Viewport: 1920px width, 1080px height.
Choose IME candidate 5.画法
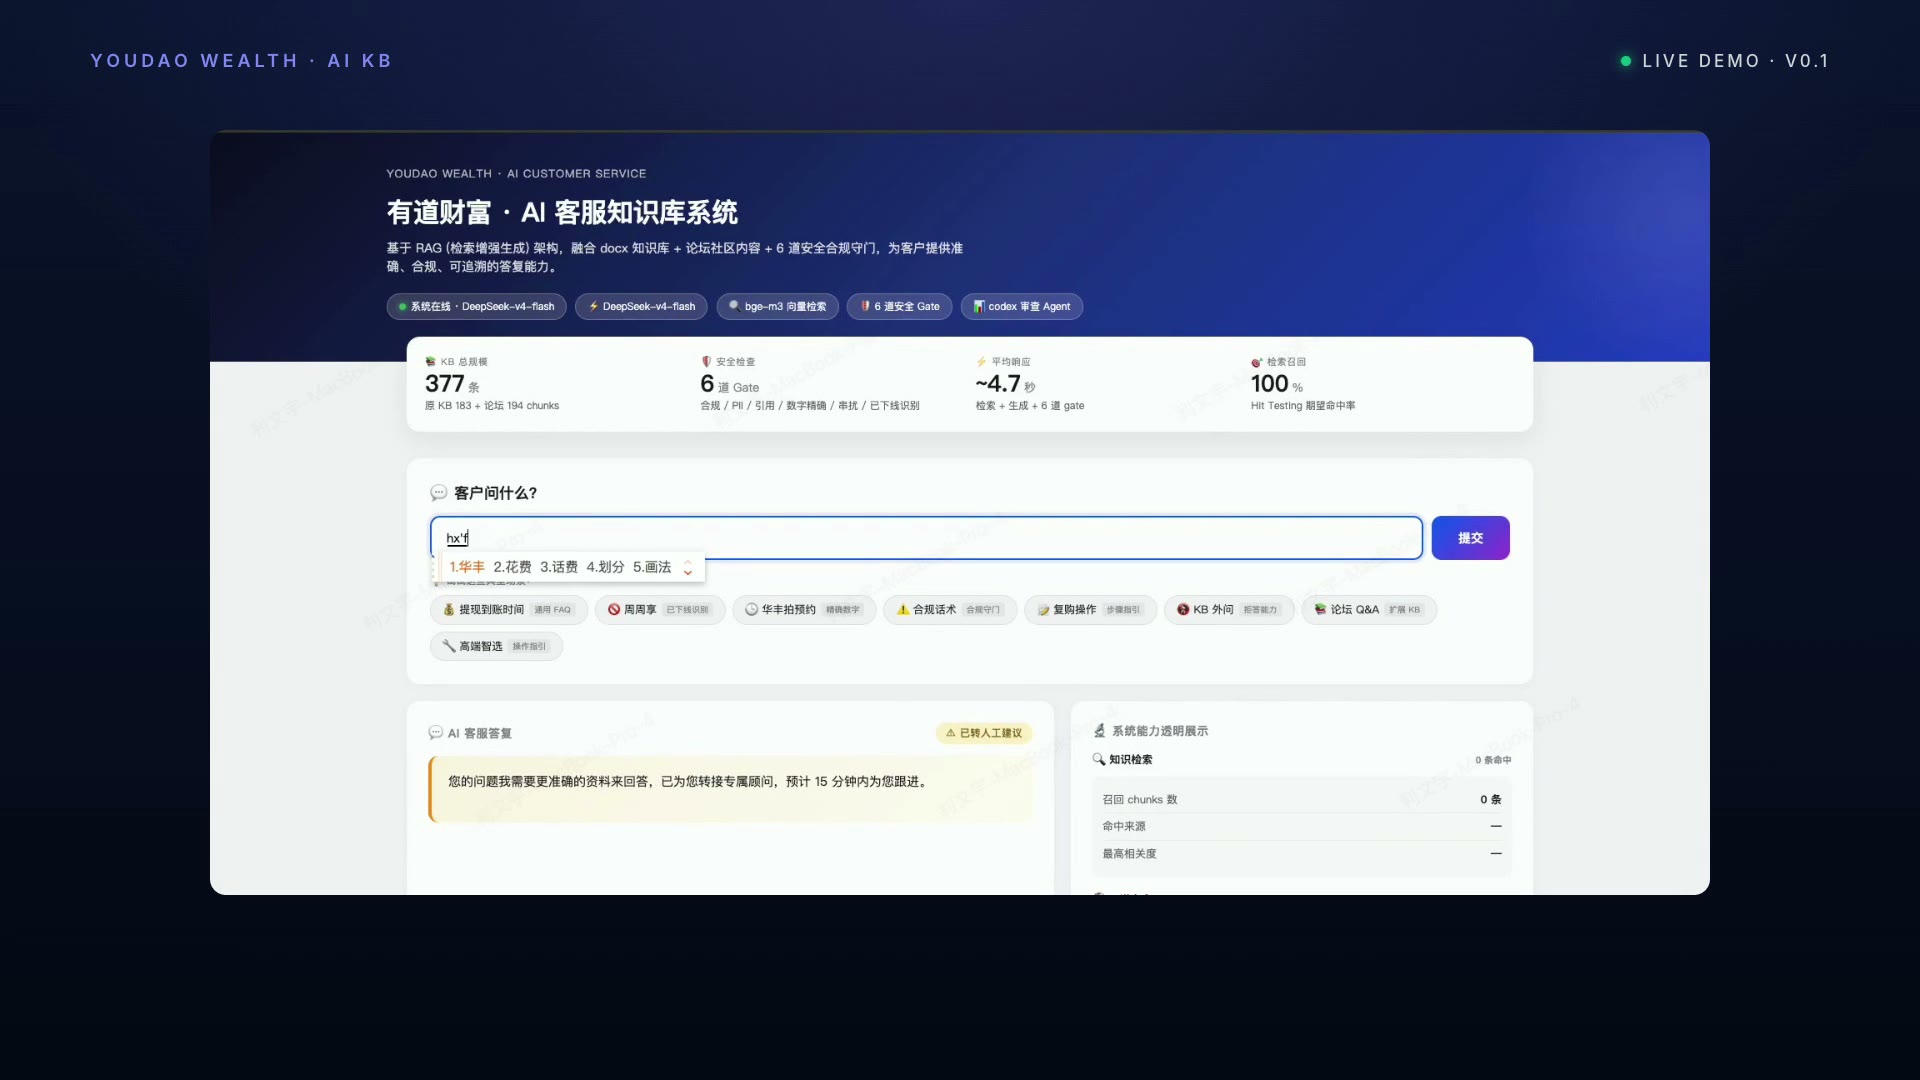tap(652, 567)
